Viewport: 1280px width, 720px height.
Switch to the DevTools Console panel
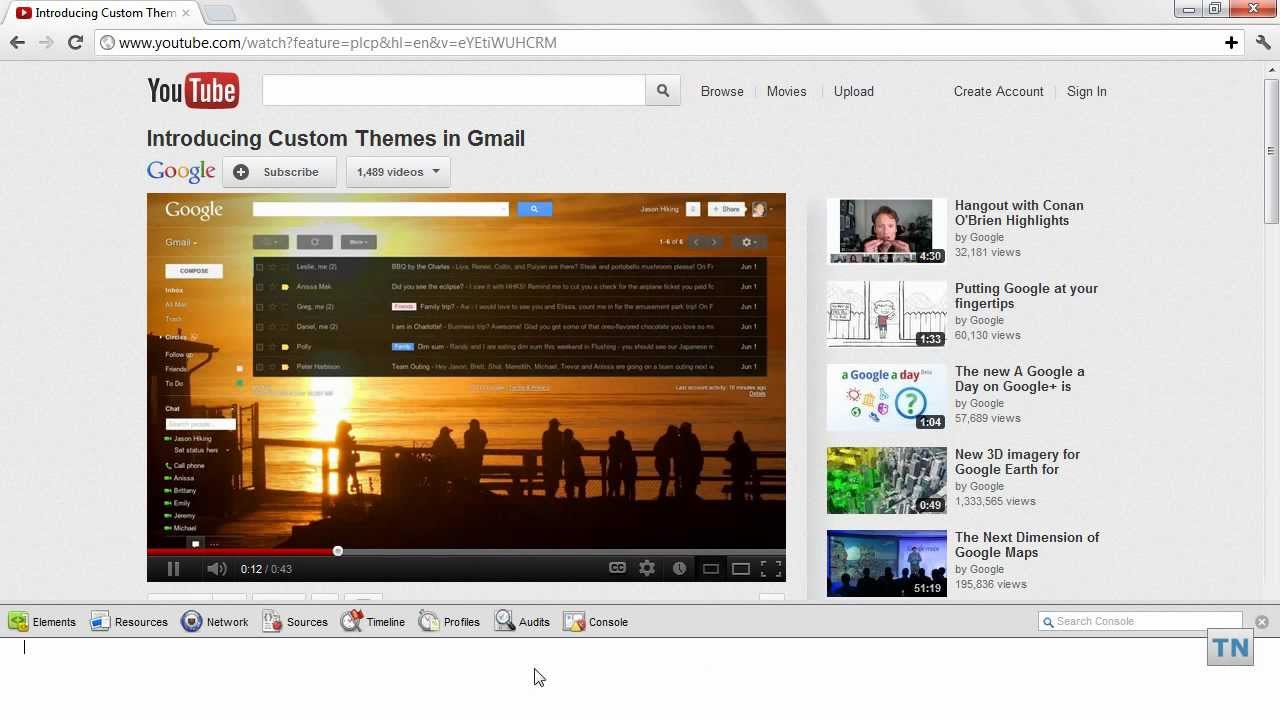pyautogui.click(x=596, y=622)
